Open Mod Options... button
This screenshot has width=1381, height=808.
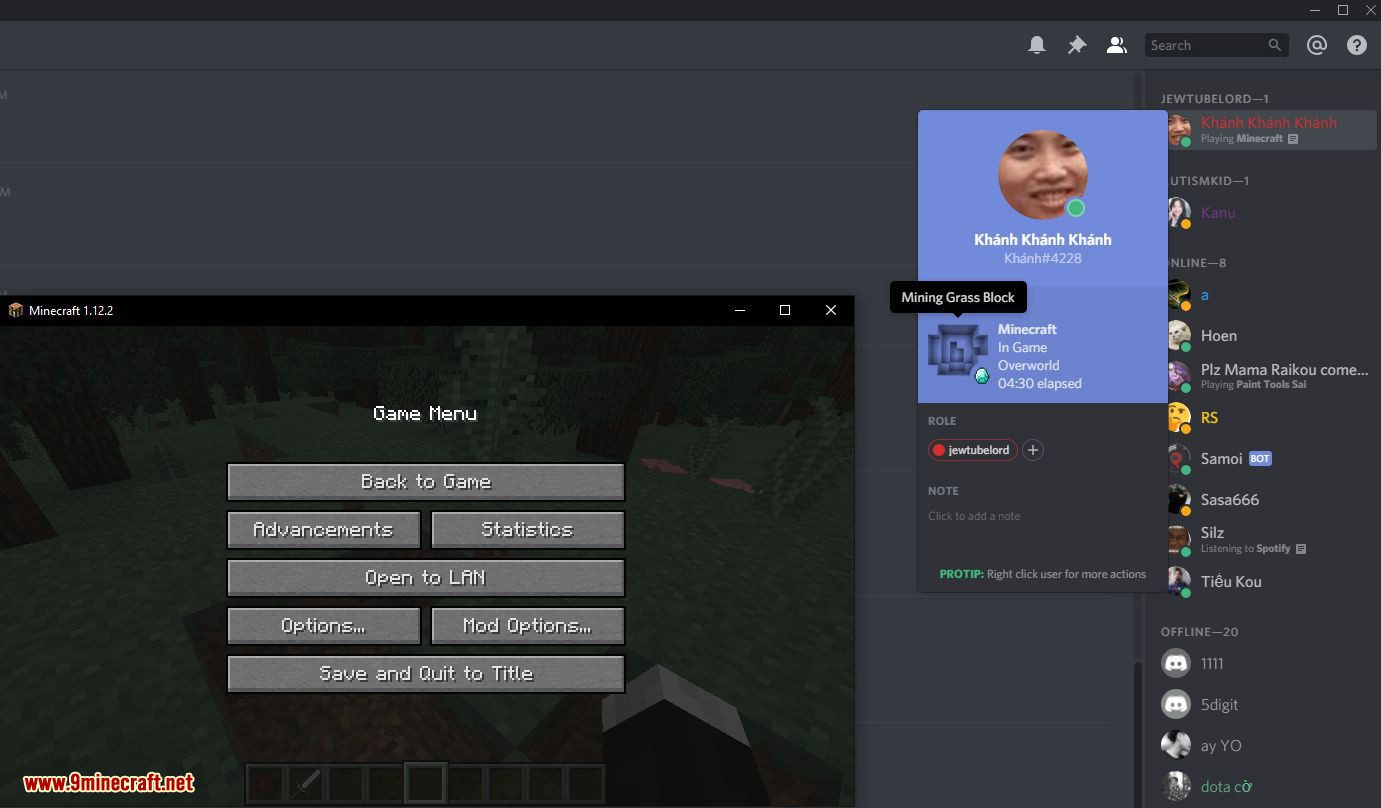click(x=528, y=626)
